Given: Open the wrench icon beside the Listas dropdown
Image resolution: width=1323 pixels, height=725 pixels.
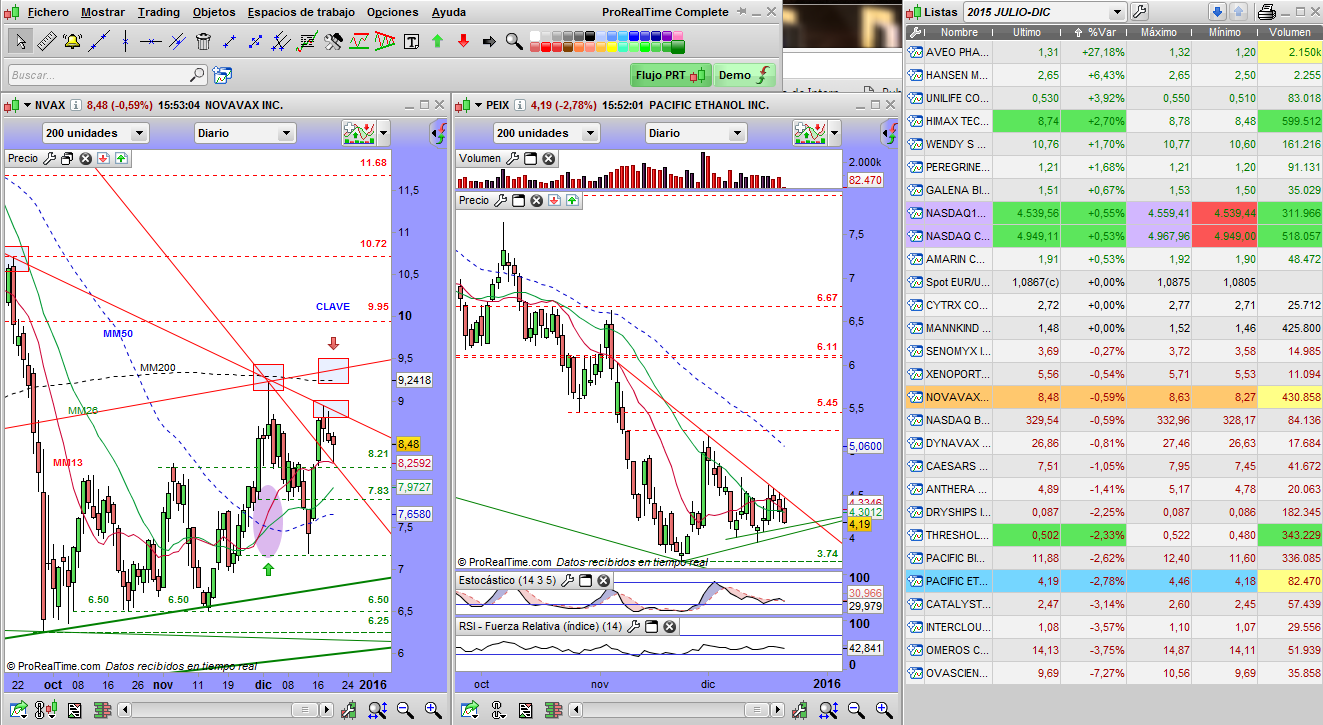Looking at the screenshot, I should pos(1139,12).
